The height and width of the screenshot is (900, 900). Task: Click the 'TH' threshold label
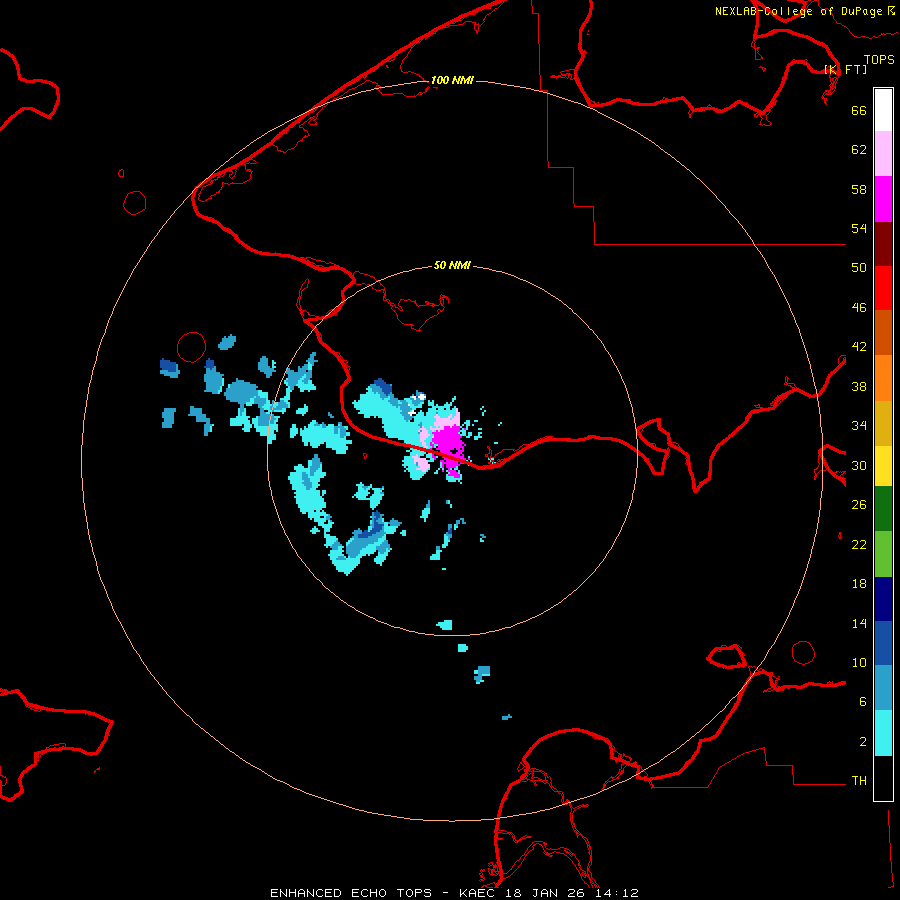(x=859, y=781)
